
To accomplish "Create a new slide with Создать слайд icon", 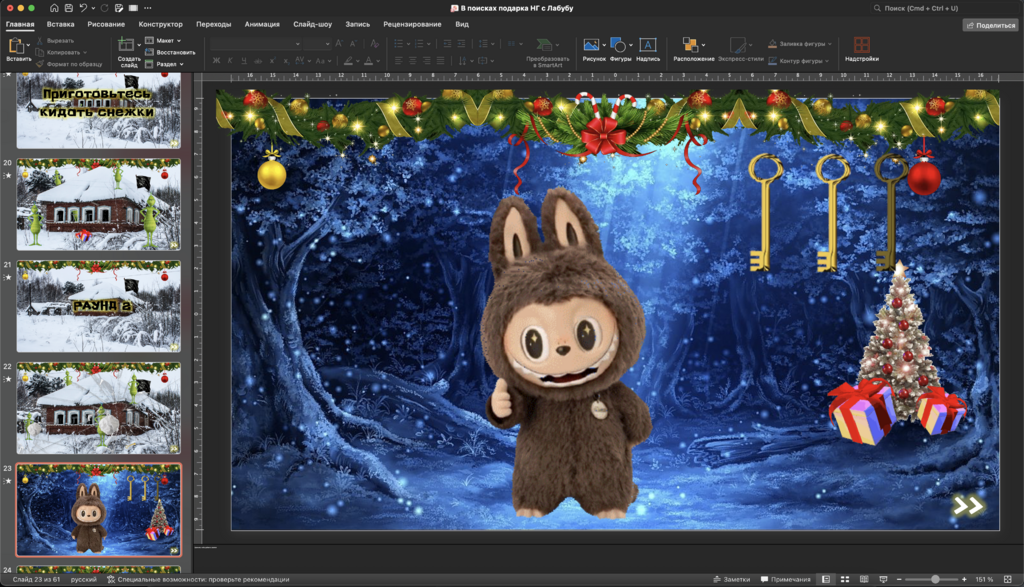I will [x=125, y=44].
